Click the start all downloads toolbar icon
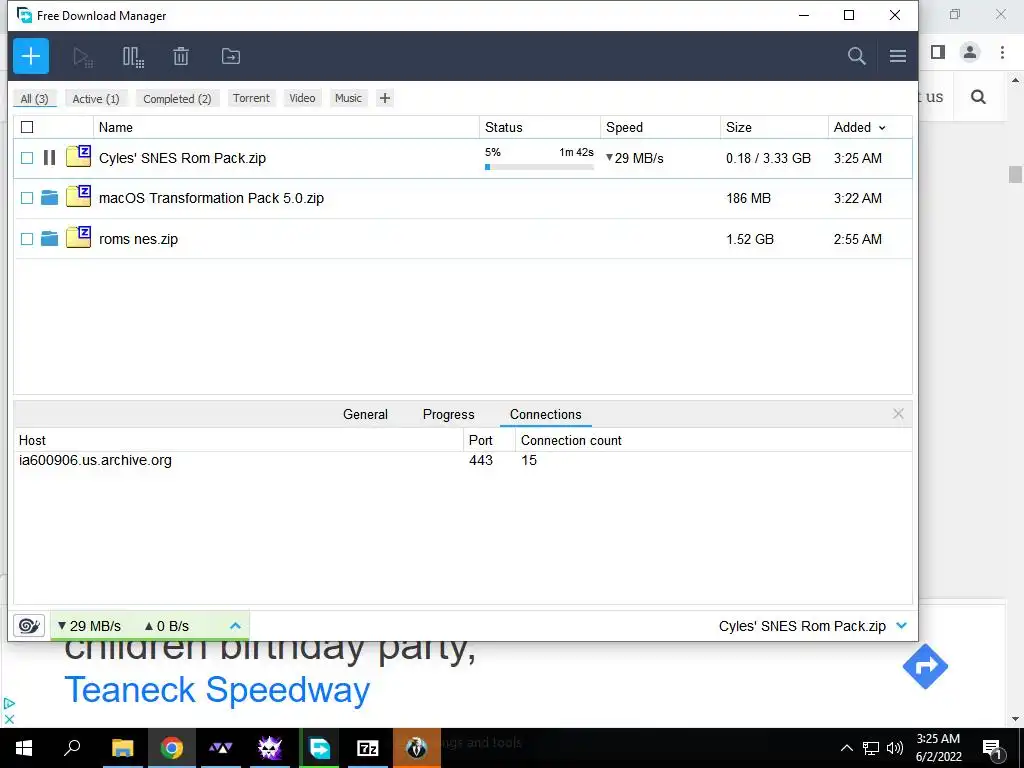The image size is (1024, 768). 83,57
